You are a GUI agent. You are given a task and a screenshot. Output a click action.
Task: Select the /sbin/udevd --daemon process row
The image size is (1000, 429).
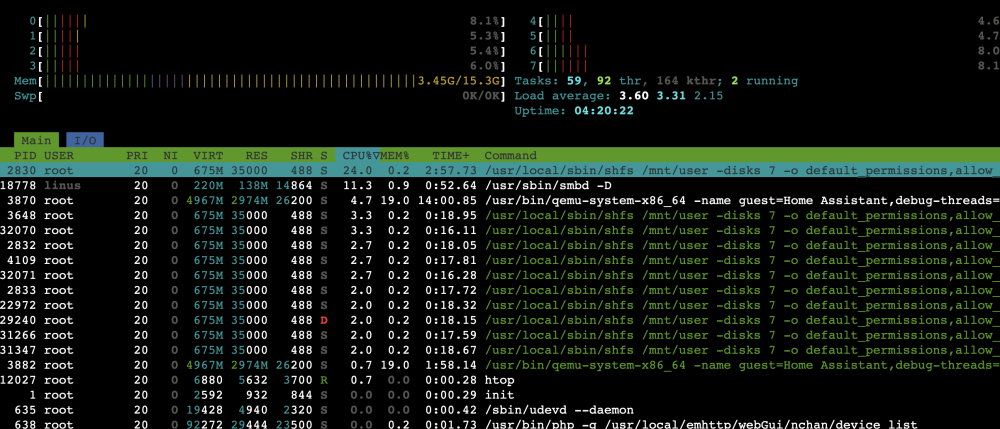coord(500,410)
